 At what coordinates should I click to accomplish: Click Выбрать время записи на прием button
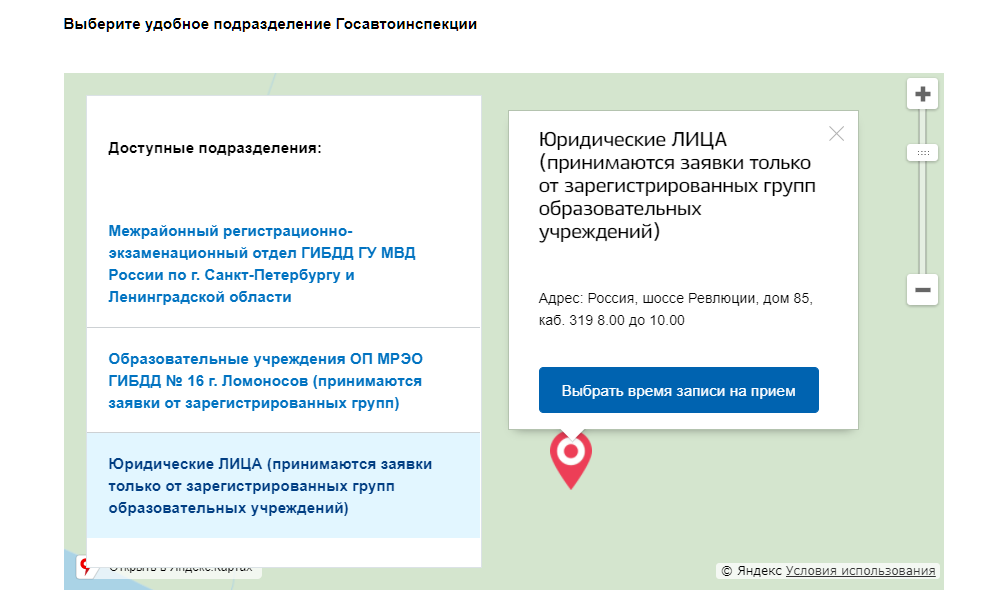[678, 390]
